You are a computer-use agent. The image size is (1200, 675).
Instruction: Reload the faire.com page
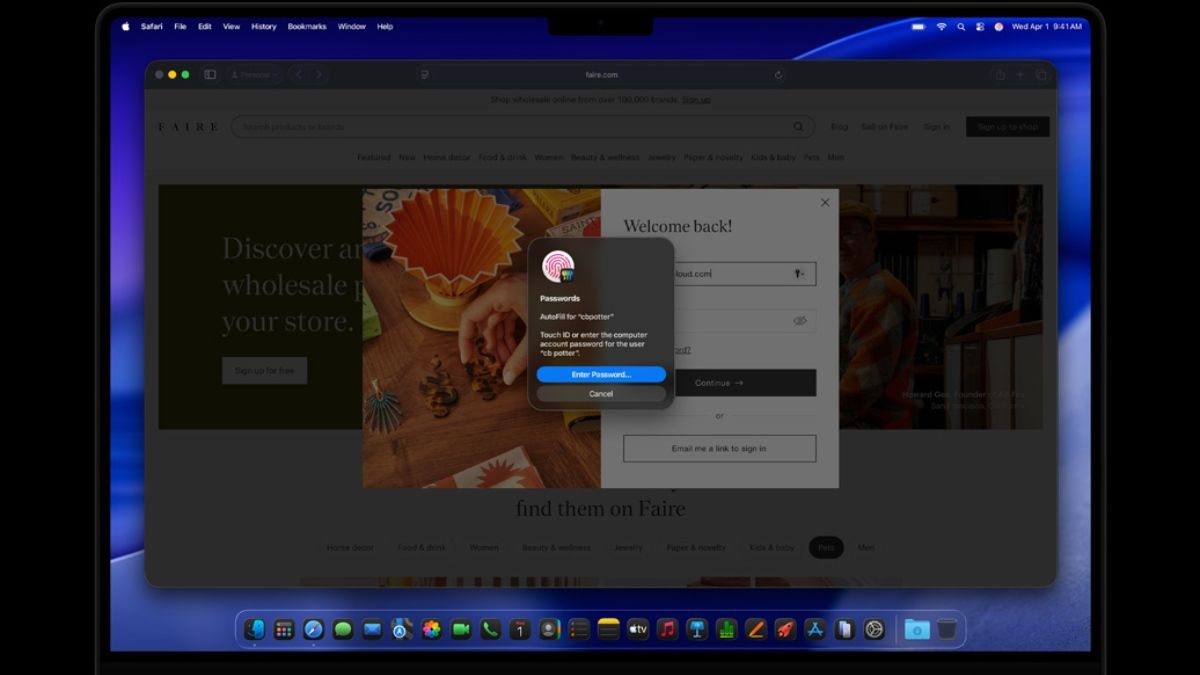point(778,75)
